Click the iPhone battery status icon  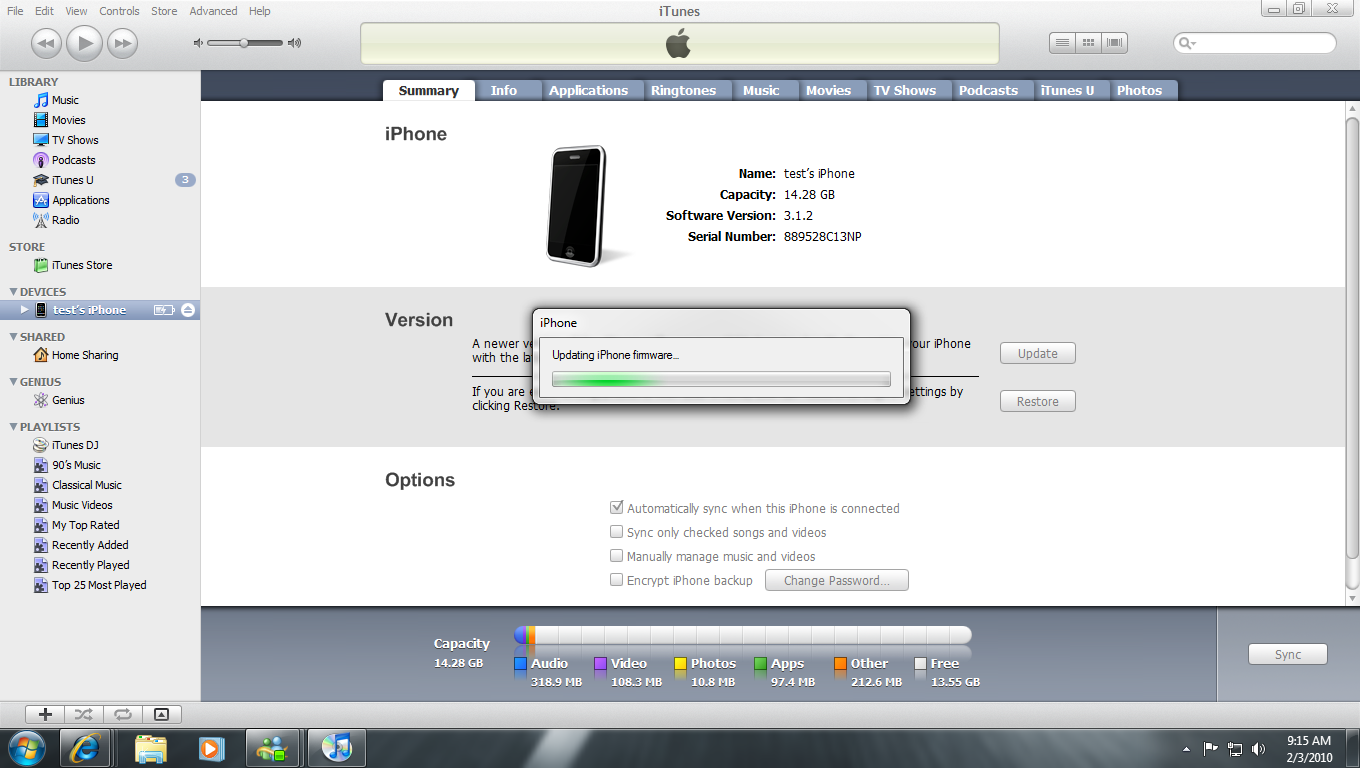coord(164,310)
